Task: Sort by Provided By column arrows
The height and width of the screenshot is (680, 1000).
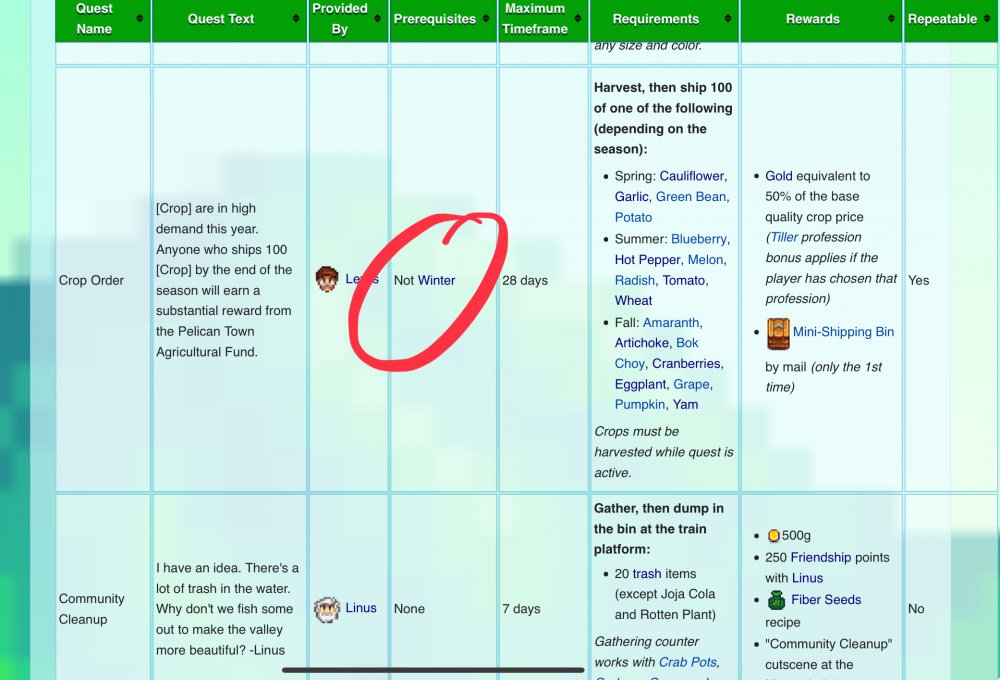Action: point(378,19)
